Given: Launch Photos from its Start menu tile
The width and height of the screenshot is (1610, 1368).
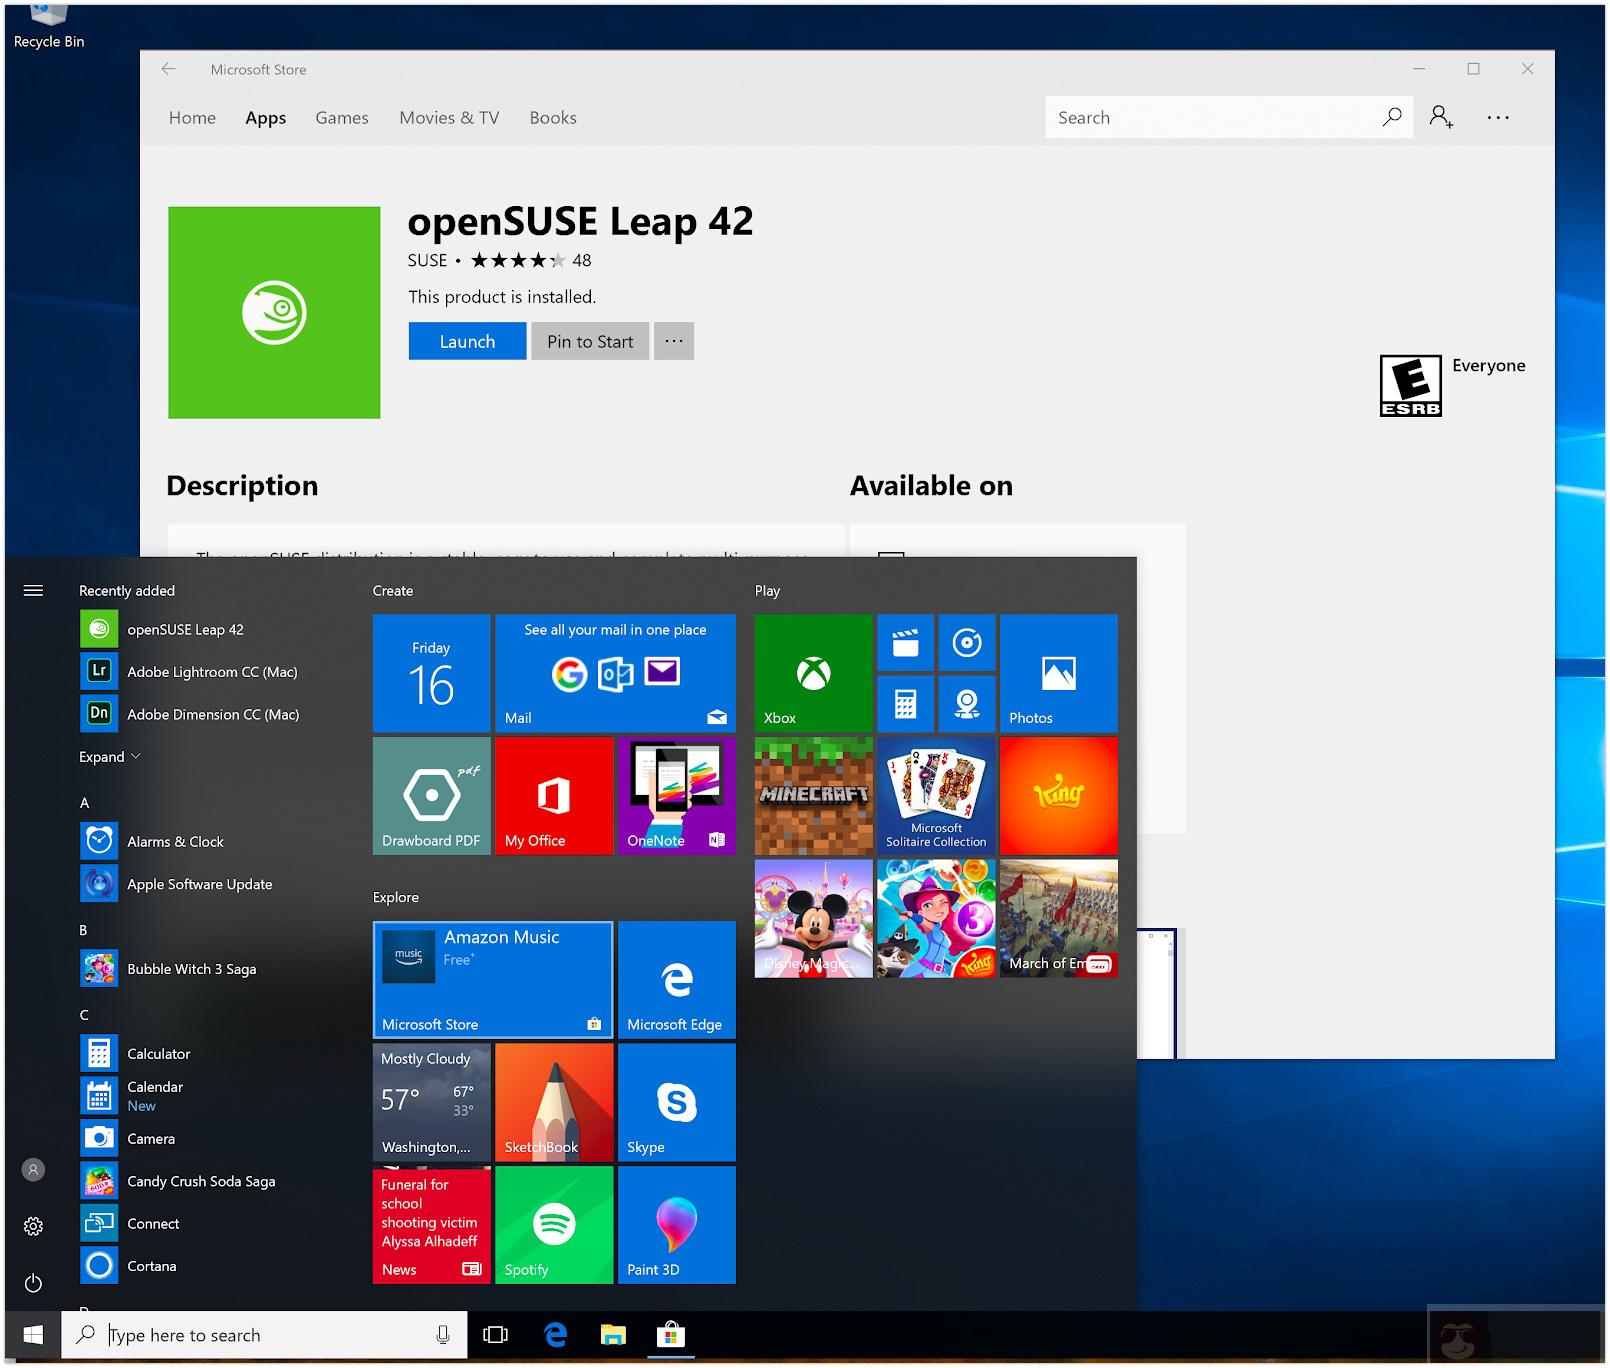Looking at the screenshot, I should 1058,672.
